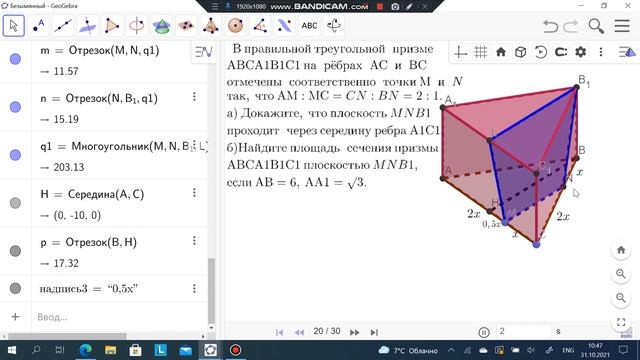Toggle axes display in 3D view

(460, 52)
